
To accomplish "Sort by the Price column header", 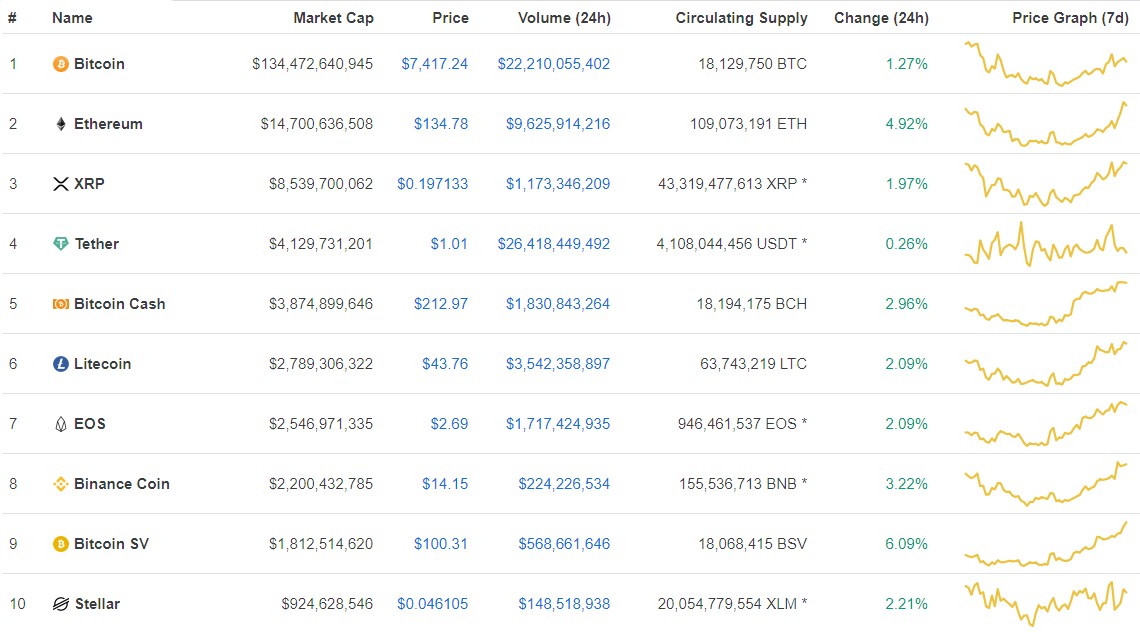I will click(450, 17).
